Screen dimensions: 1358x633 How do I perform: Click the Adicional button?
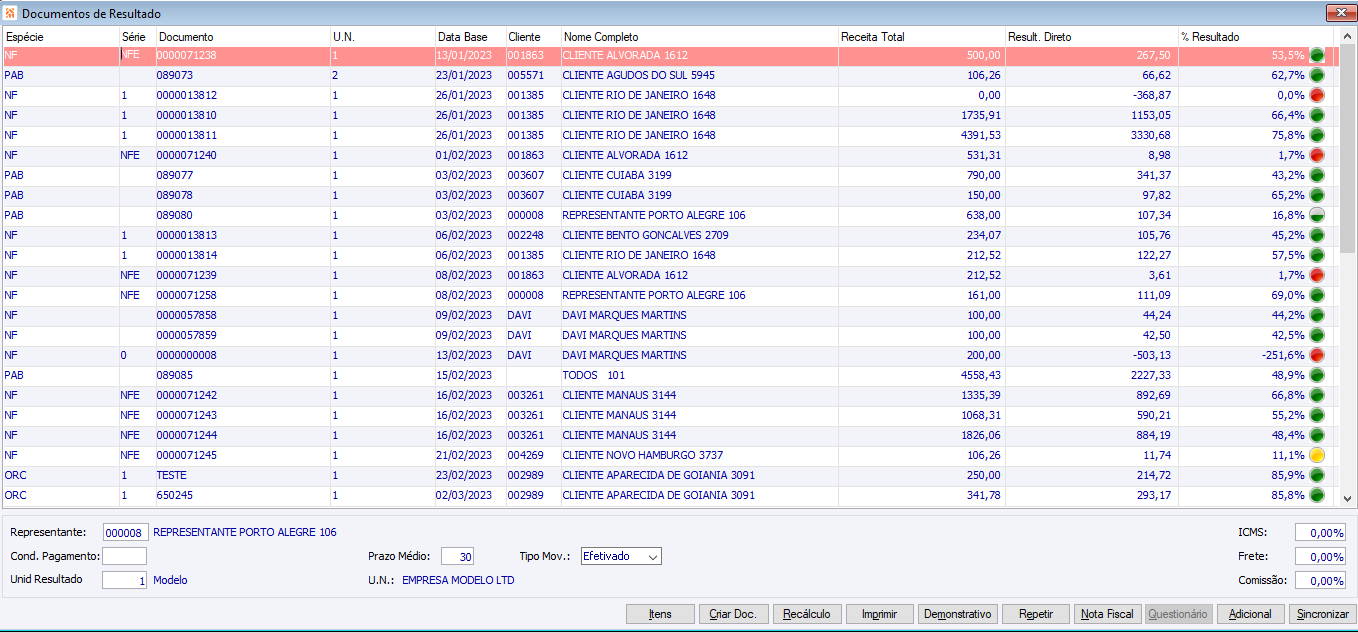(x=1250, y=614)
